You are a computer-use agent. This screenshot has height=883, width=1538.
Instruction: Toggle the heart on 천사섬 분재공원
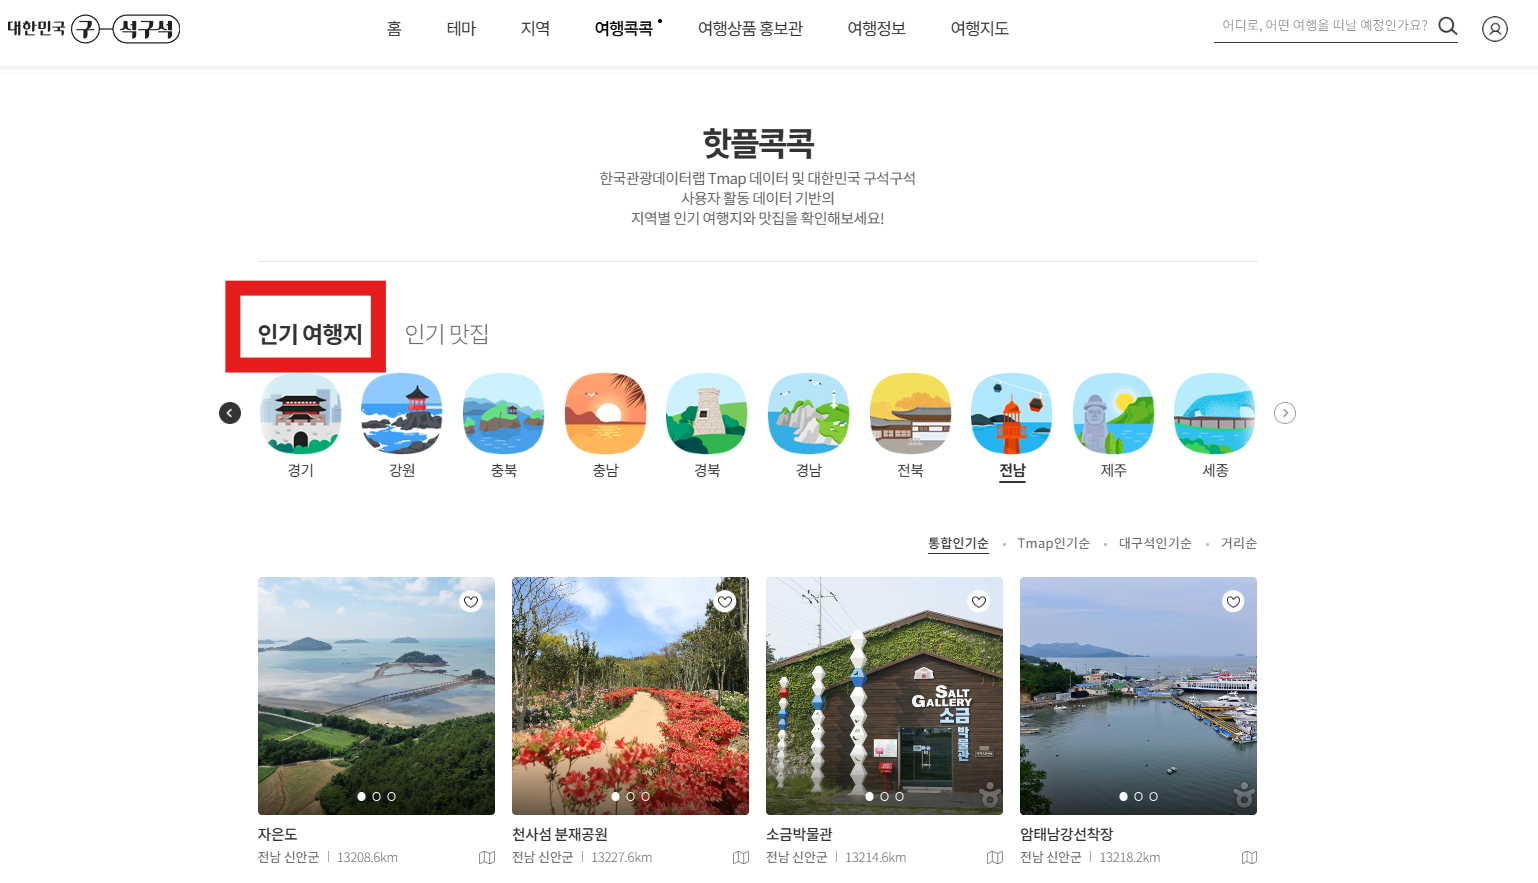[x=725, y=601]
